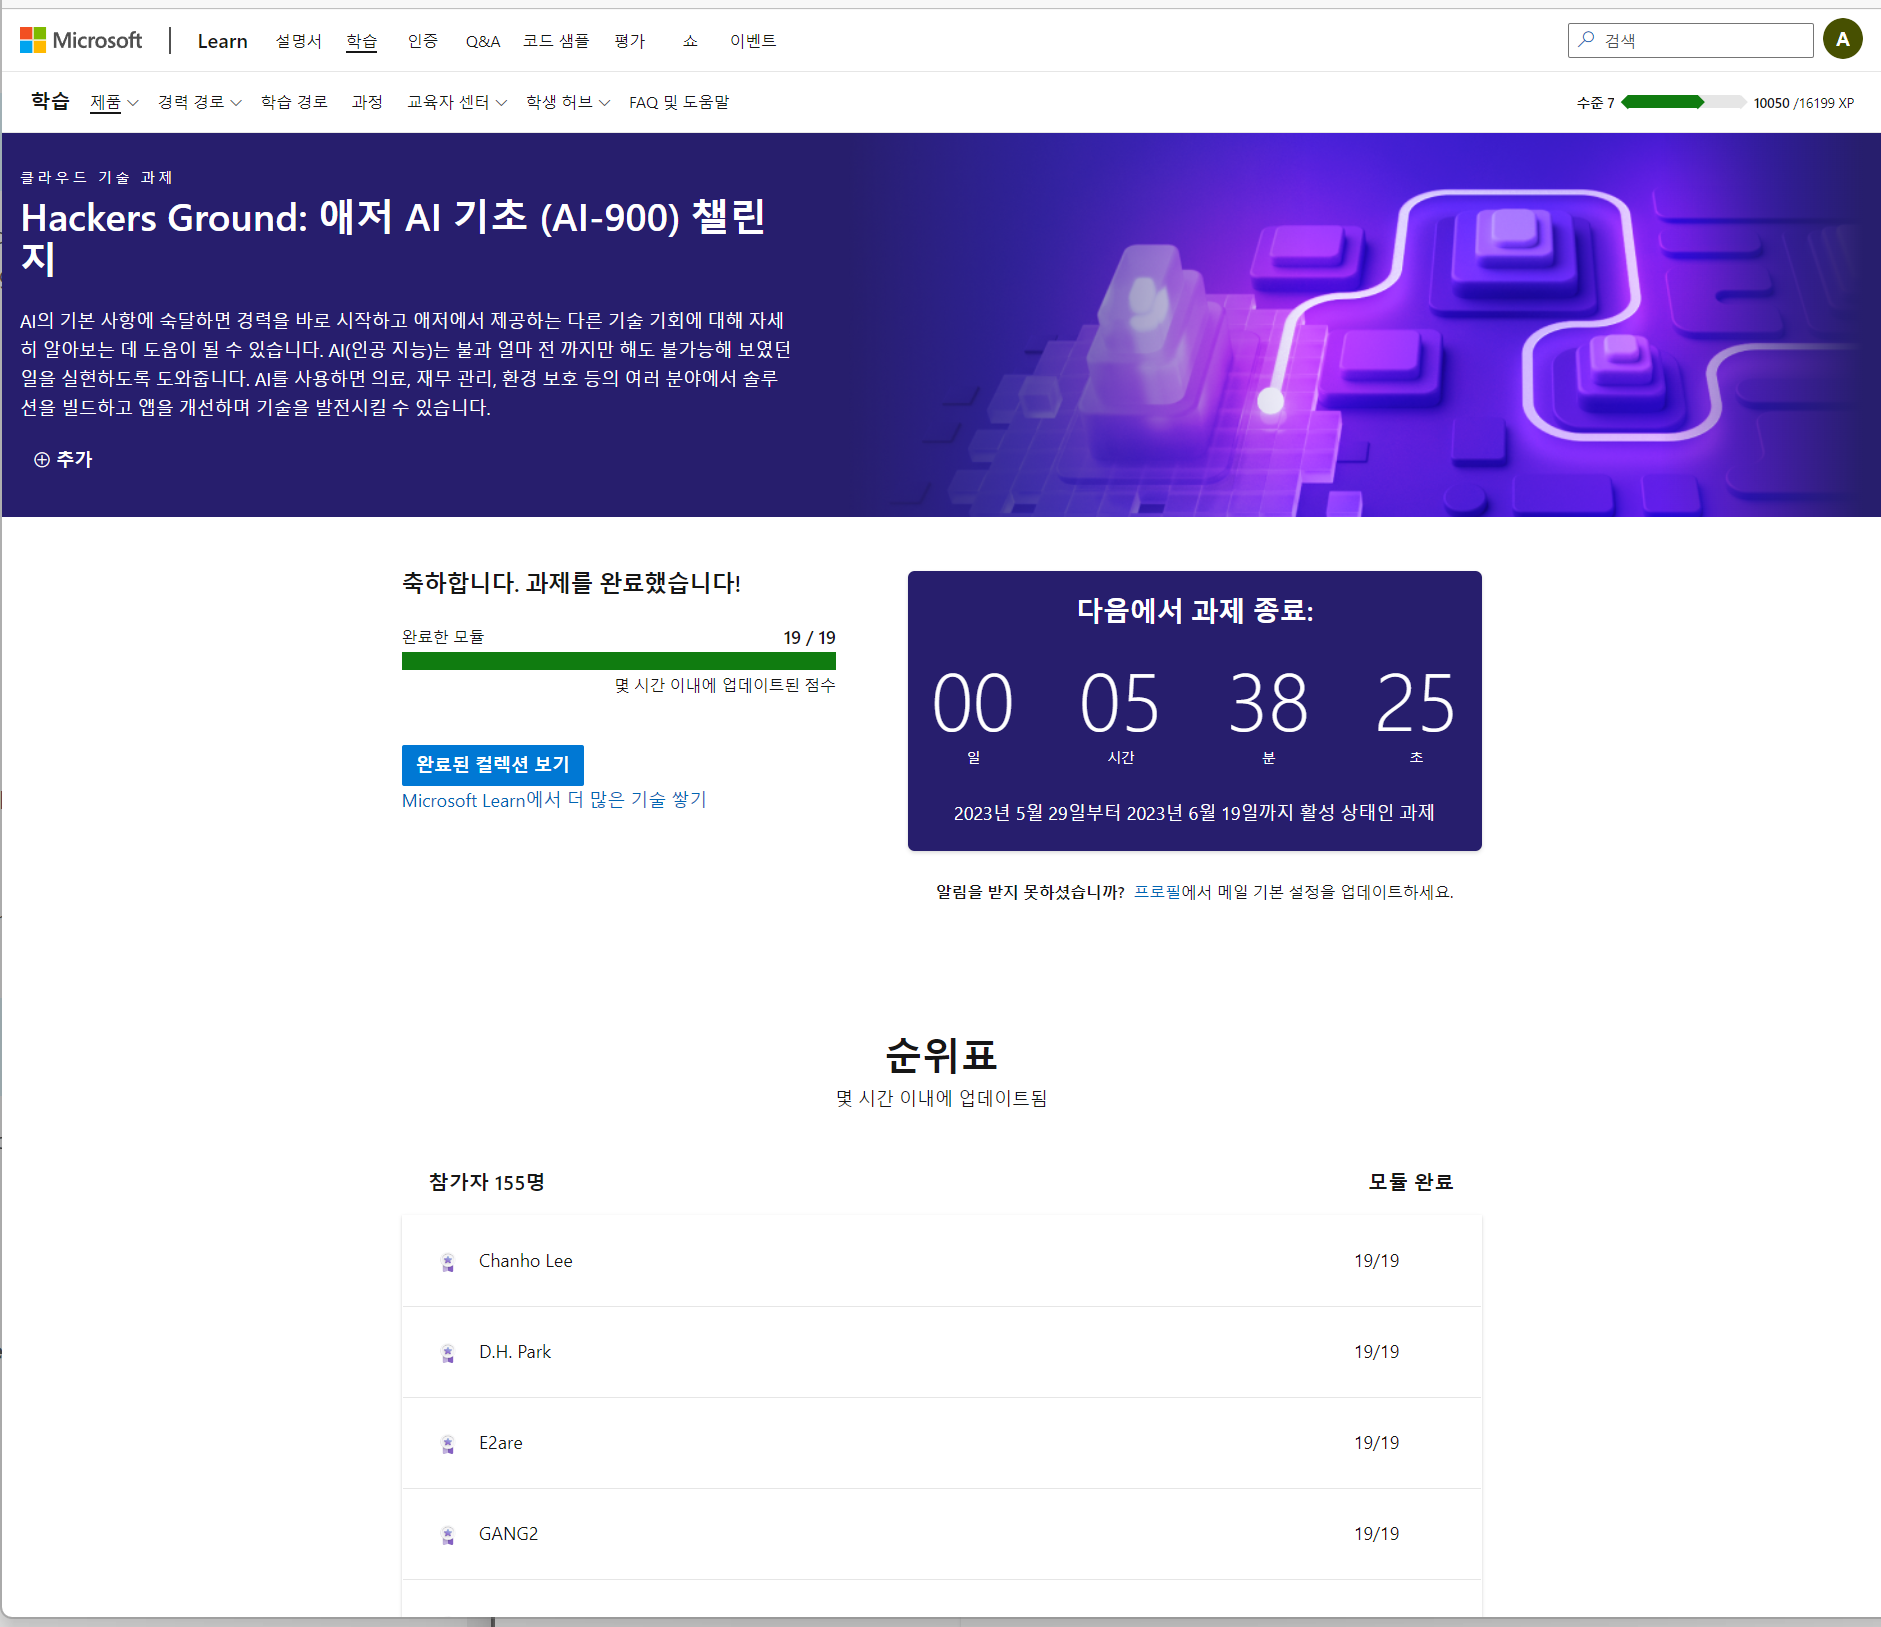The height and width of the screenshot is (1627, 1881).
Task: Go to Learn home link
Action: click(222, 41)
